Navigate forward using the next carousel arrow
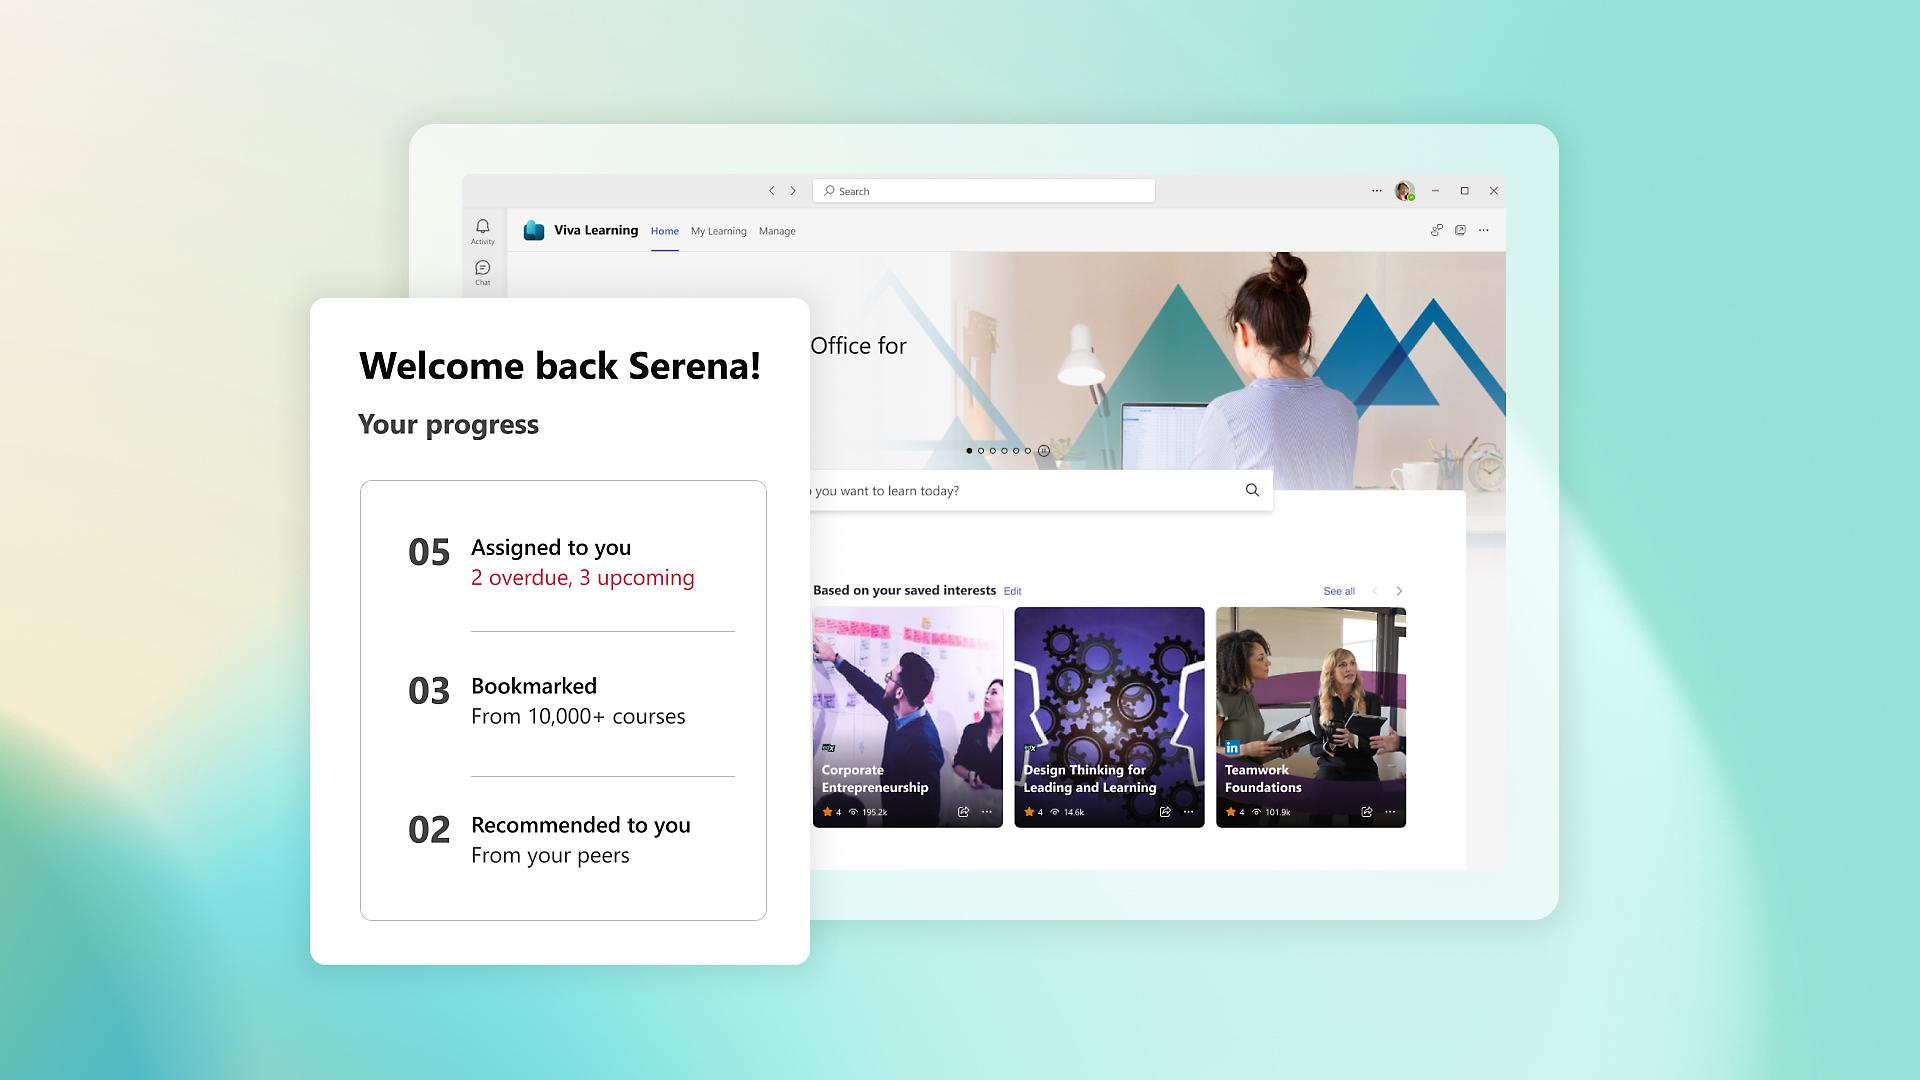1920x1080 pixels. [x=1400, y=589]
